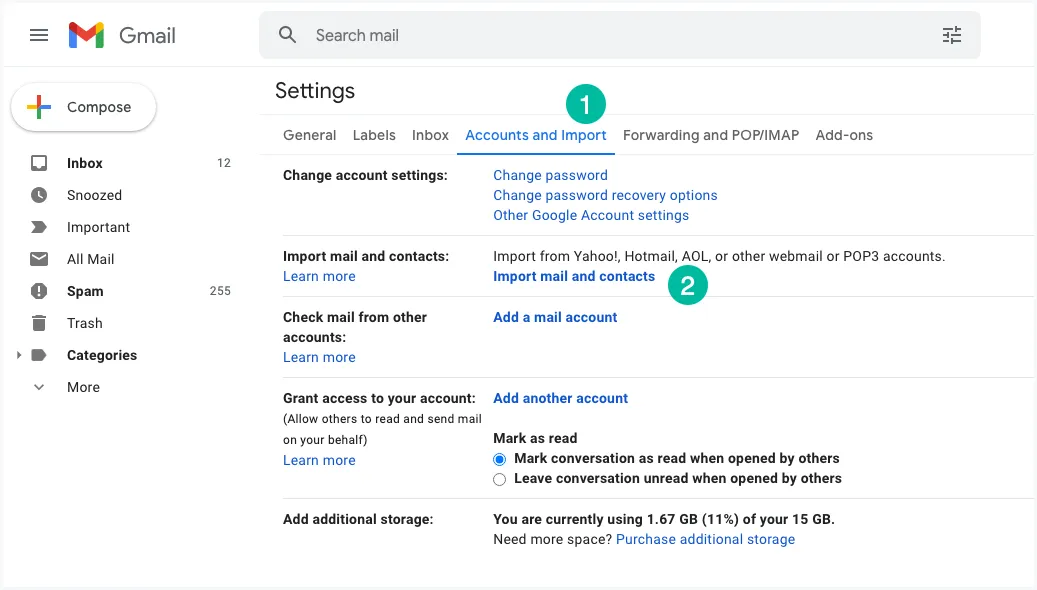Image resolution: width=1037 pixels, height=590 pixels.
Task: Select Mark conversation as read option
Action: (499, 459)
